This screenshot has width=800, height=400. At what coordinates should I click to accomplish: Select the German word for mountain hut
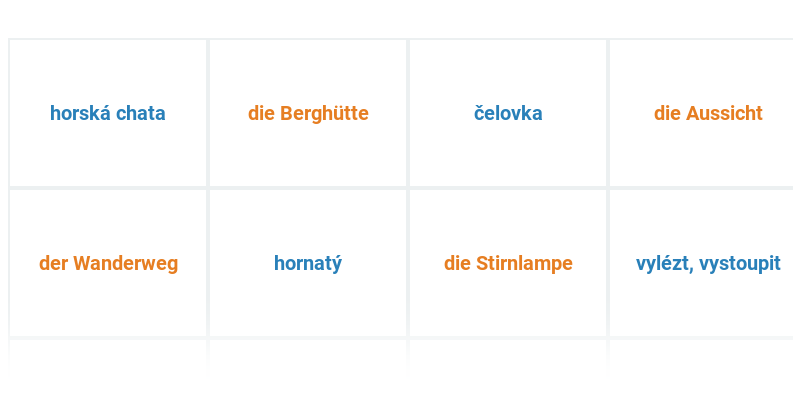pyautogui.click(x=308, y=113)
